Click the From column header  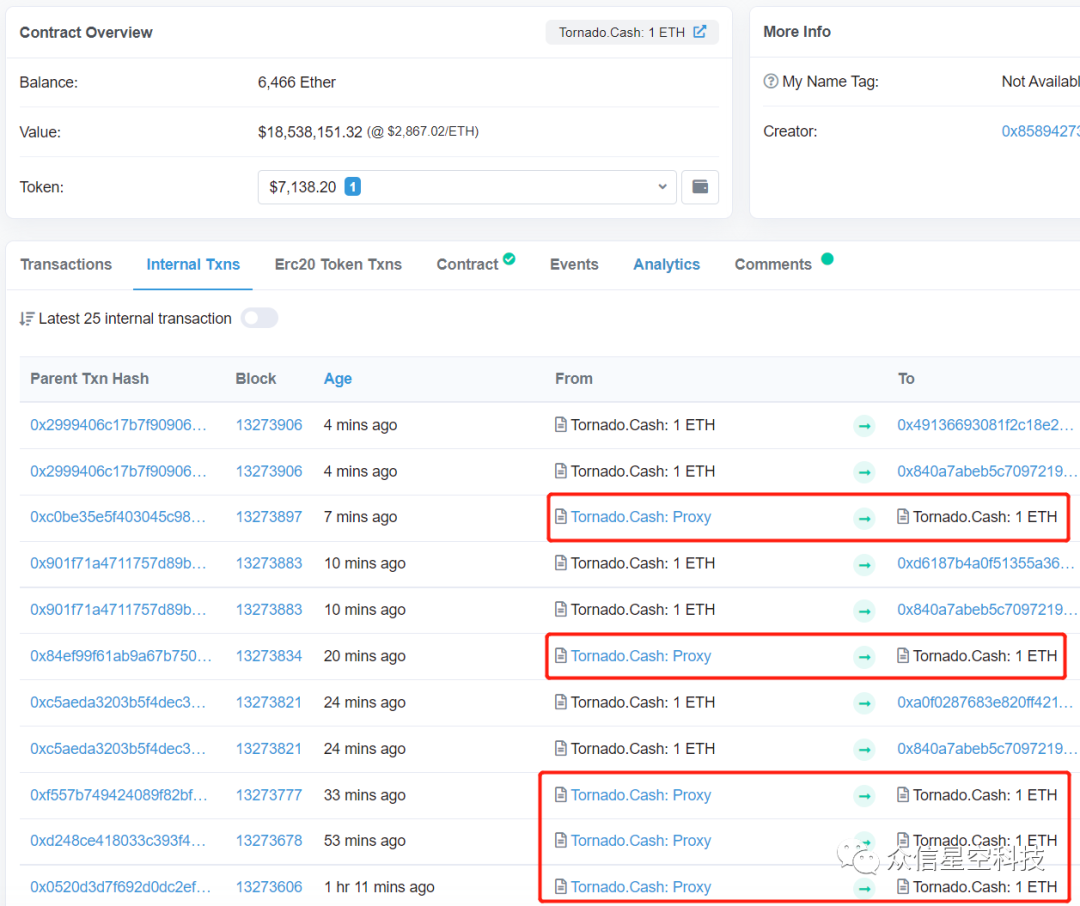point(574,378)
